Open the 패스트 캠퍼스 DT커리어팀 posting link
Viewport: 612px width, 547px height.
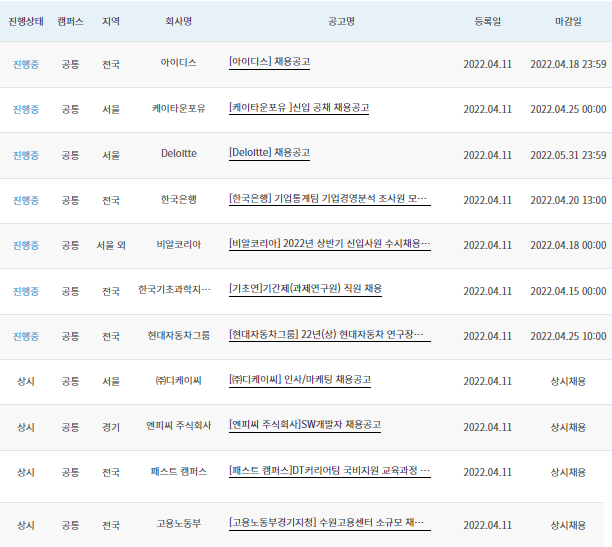pos(330,470)
